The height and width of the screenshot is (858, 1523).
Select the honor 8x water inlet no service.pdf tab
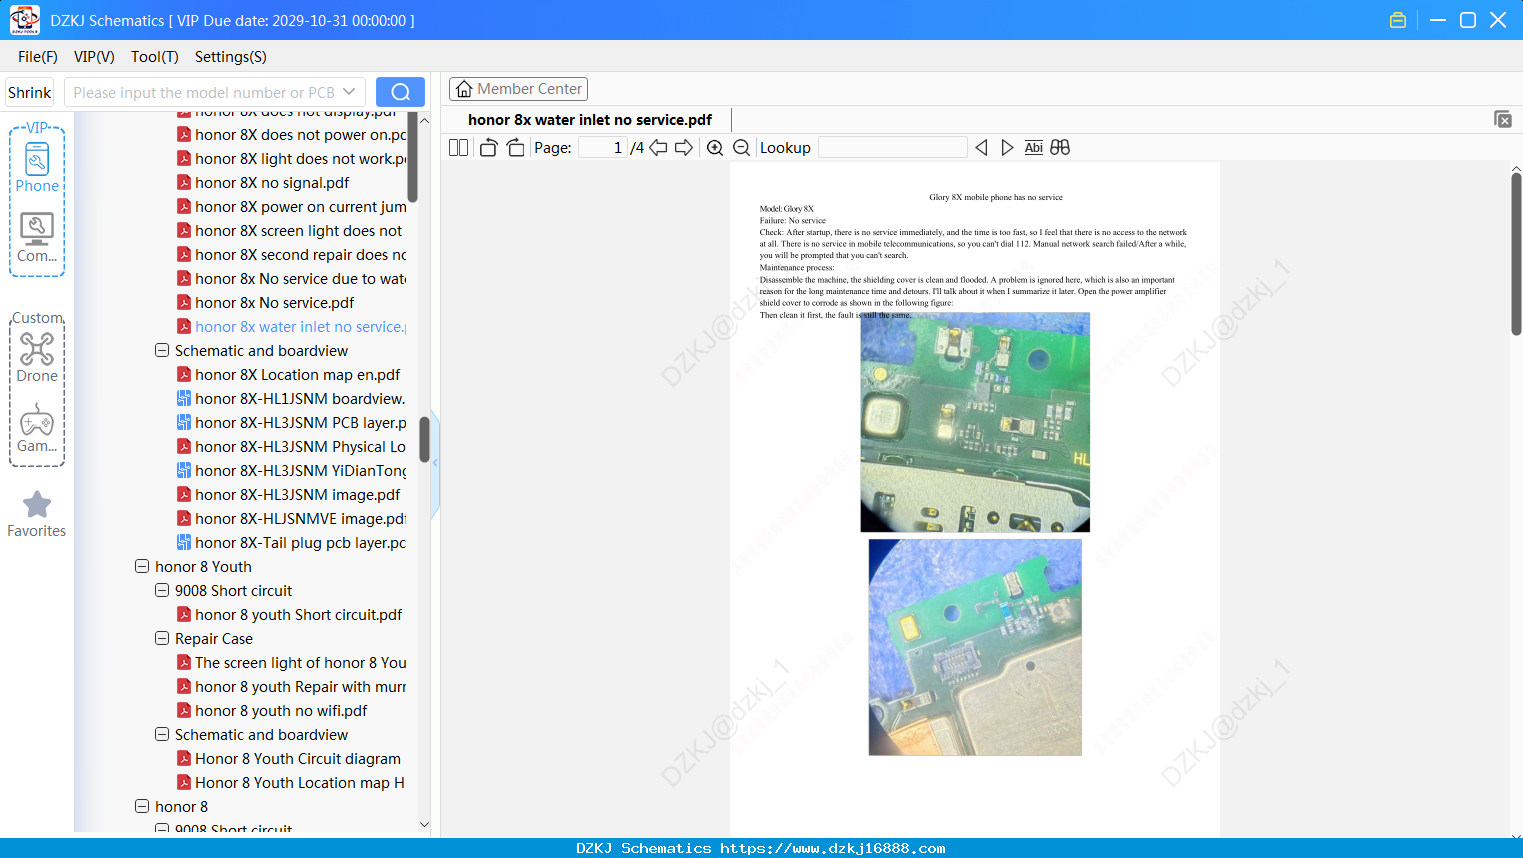(590, 119)
